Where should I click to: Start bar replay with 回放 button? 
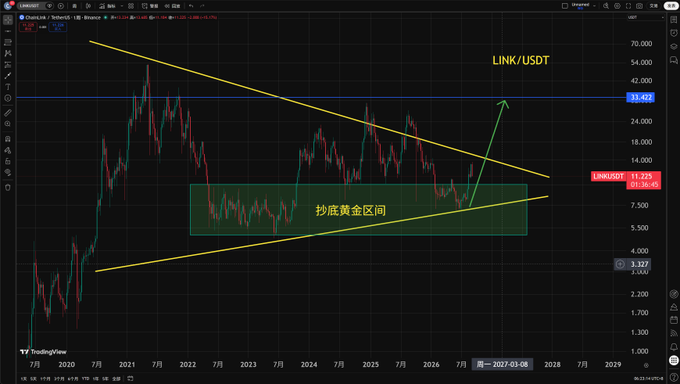coord(172,6)
